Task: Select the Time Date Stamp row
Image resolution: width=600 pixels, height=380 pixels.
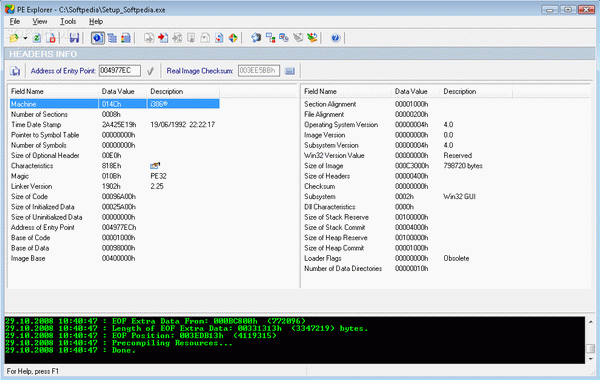Action: [115, 125]
